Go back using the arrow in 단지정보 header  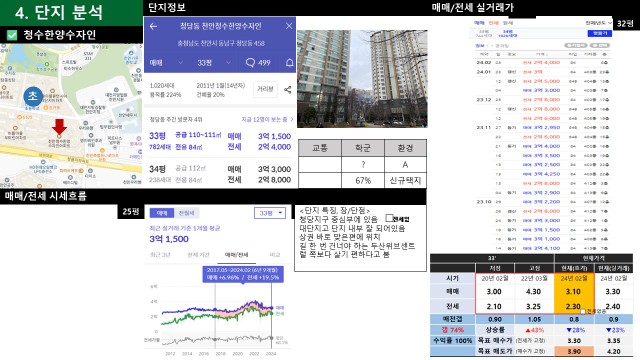153,27
